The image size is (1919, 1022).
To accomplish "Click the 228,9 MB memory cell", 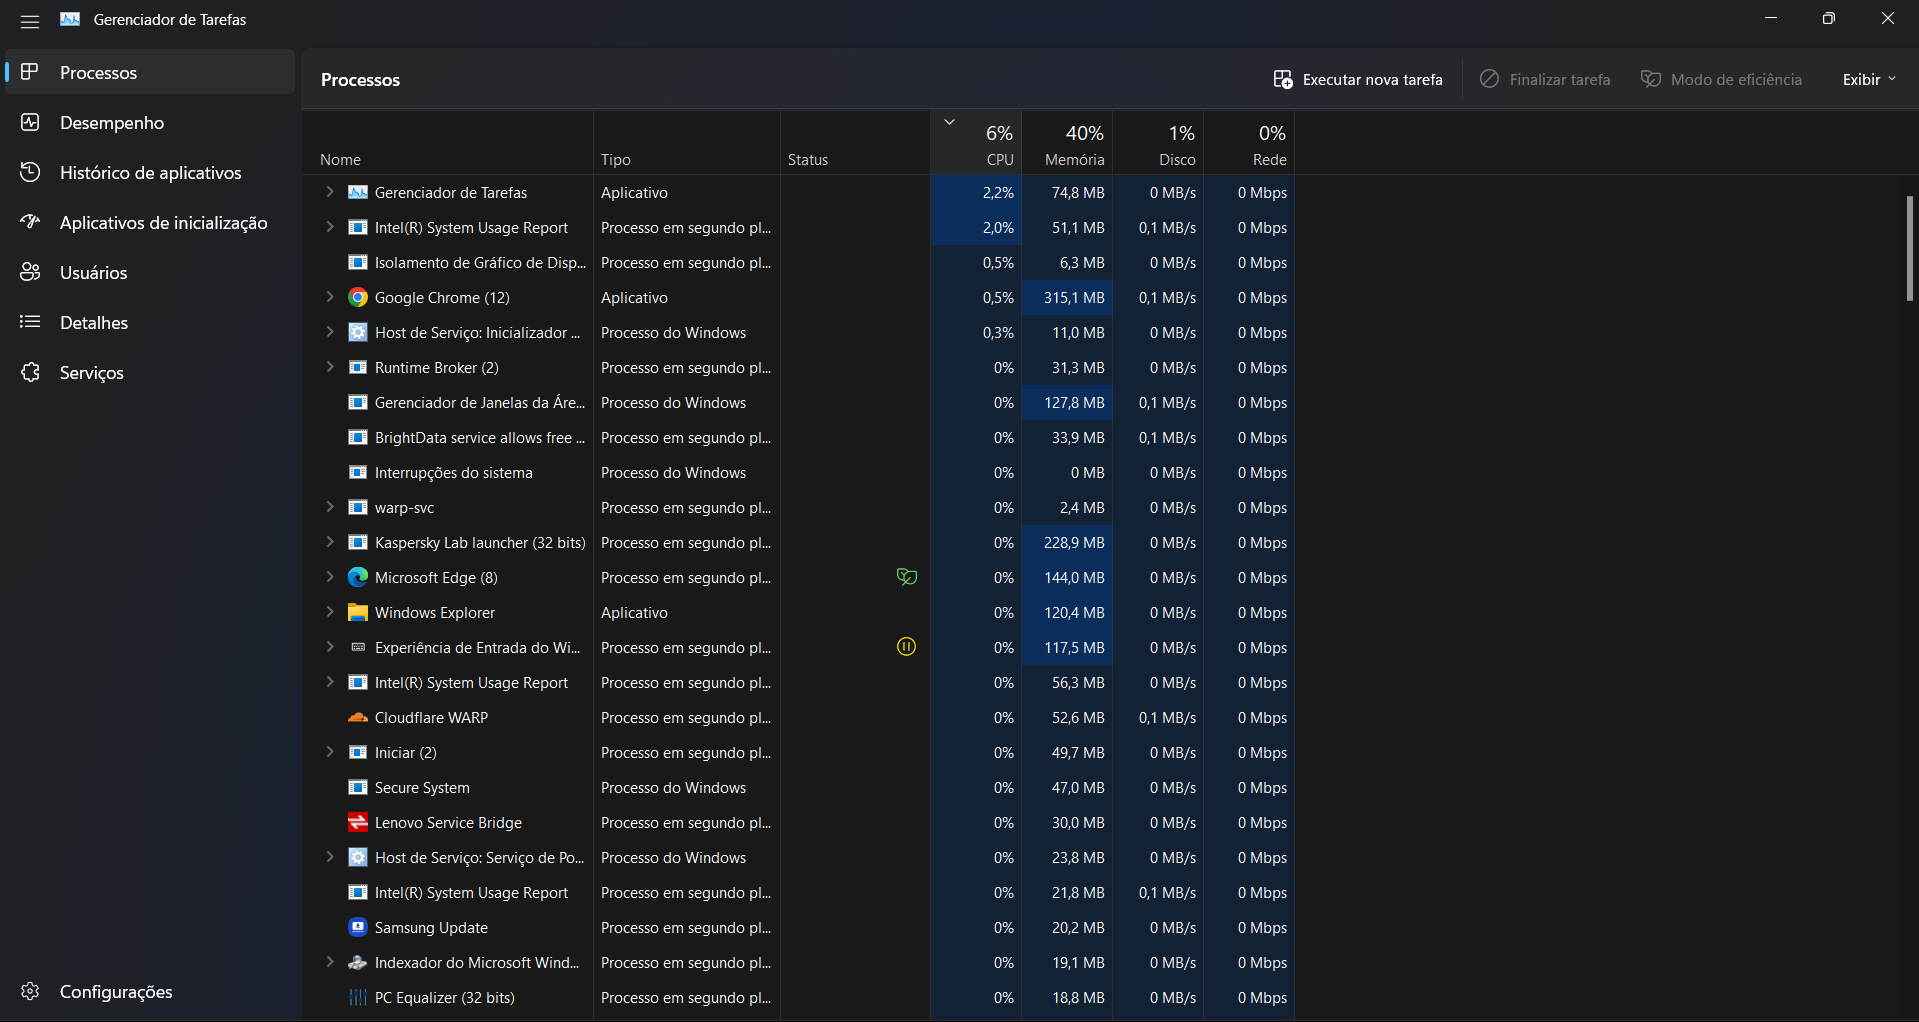I will click(1067, 543).
